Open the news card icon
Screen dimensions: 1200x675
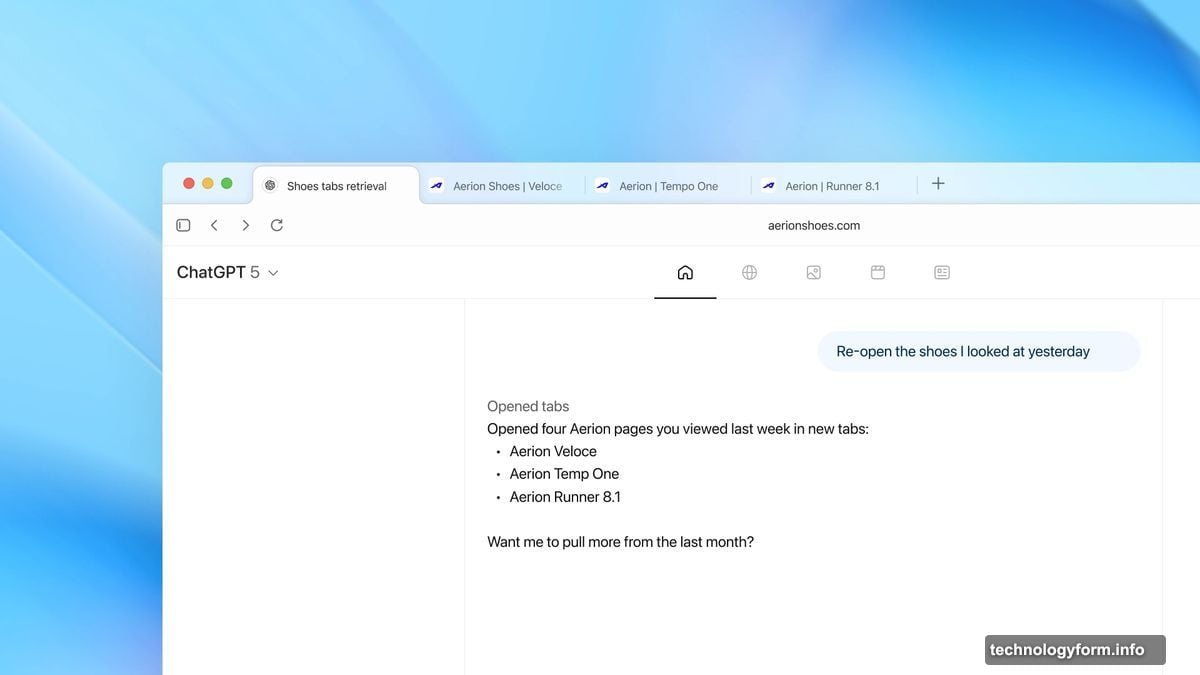942,272
